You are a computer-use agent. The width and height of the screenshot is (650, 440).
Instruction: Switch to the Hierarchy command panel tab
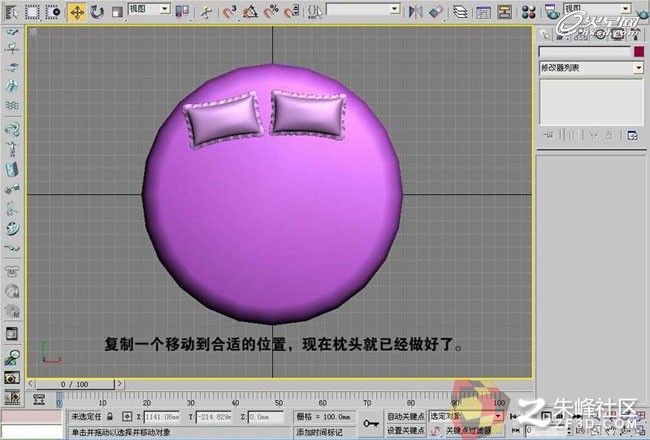(x=580, y=35)
